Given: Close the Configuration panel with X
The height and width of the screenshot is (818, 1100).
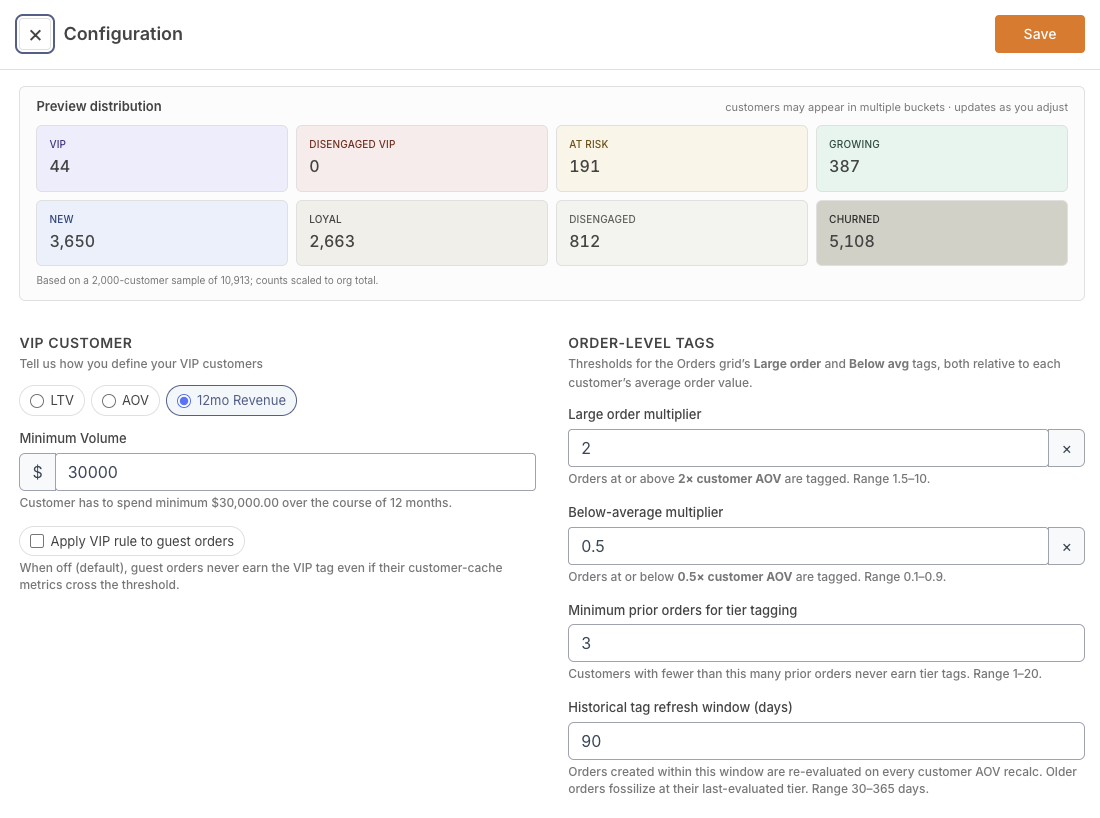Looking at the screenshot, I should (x=35, y=34).
